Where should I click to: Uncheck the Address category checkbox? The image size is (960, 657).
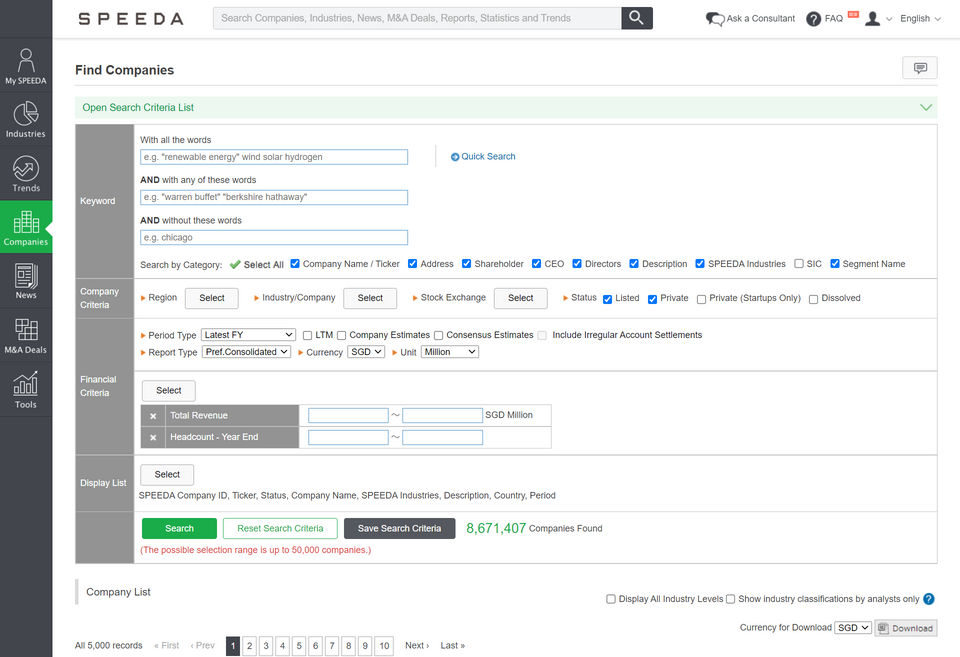[x=413, y=264]
